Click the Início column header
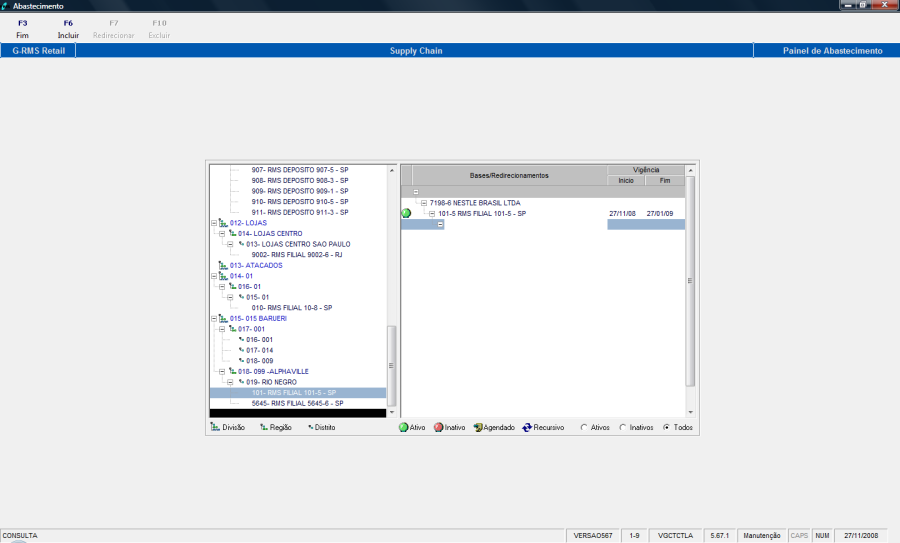 (x=626, y=180)
